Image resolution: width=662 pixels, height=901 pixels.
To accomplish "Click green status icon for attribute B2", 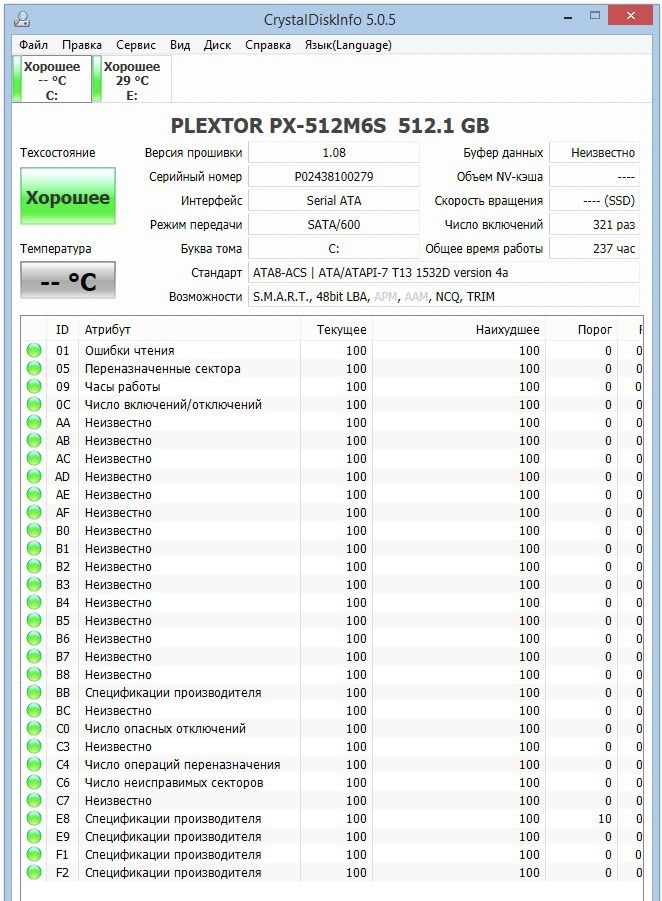I will pyautogui.click(x=34, y=566).
